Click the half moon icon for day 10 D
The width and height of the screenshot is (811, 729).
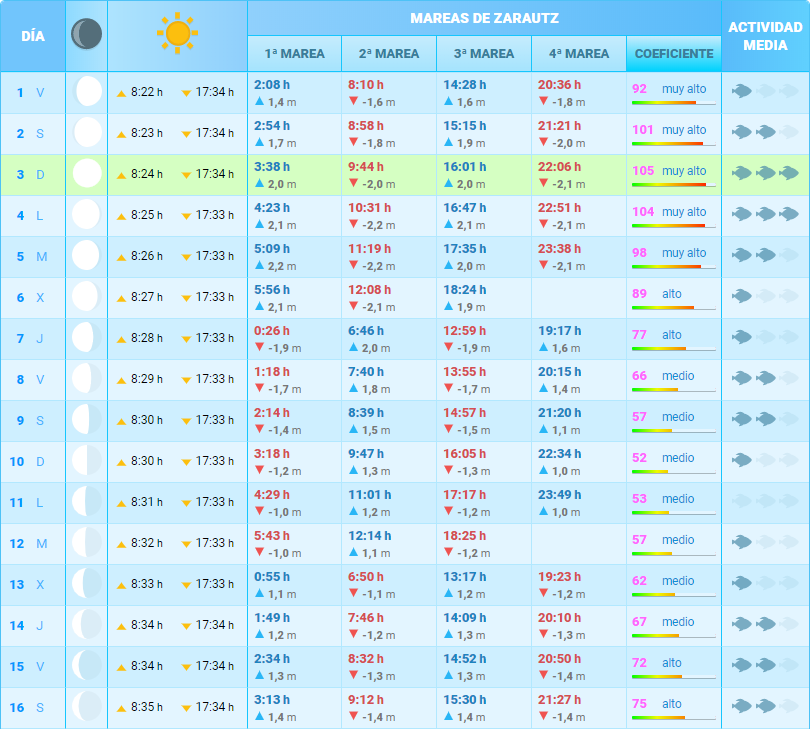tap(87, 460)
